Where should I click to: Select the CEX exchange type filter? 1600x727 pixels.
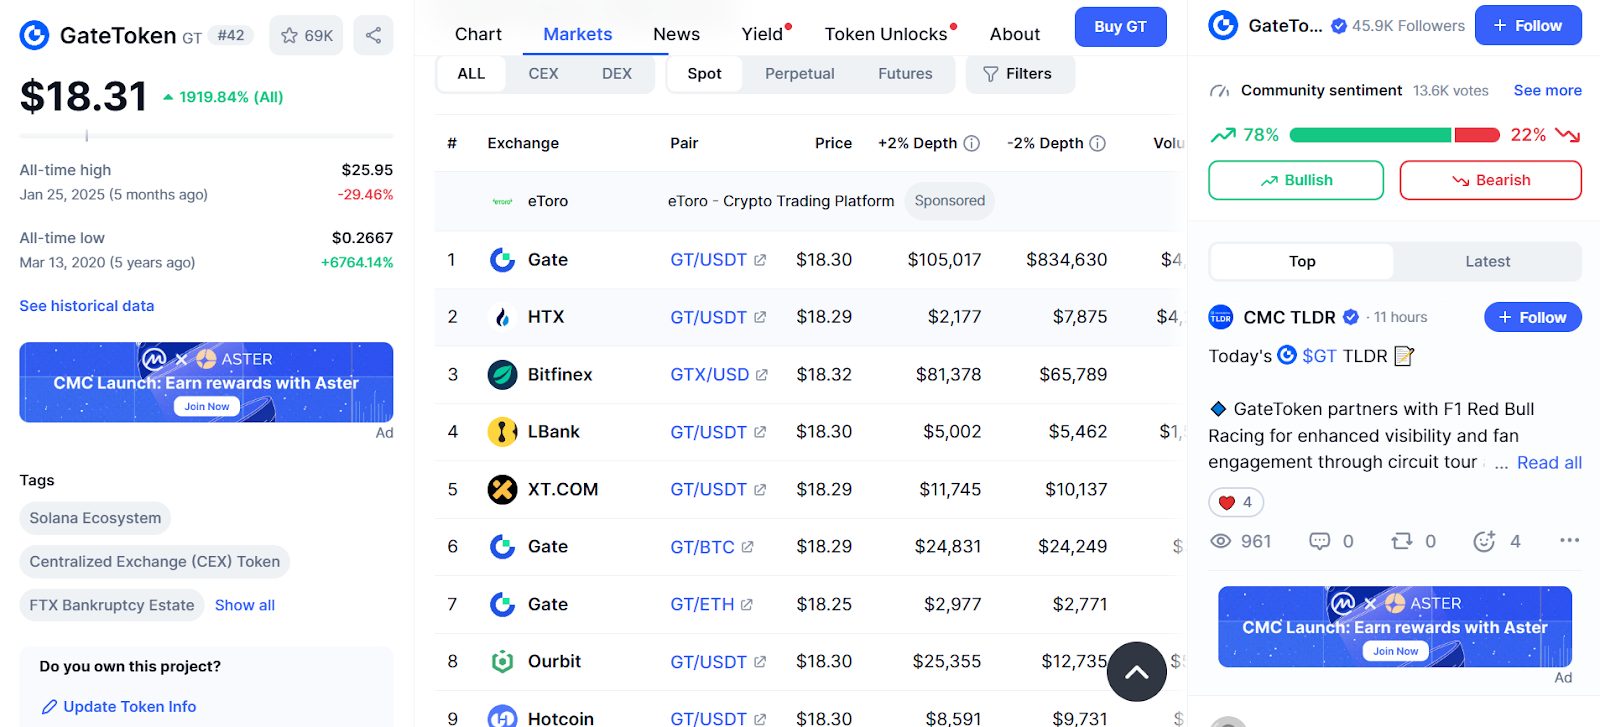click(543, 74)
